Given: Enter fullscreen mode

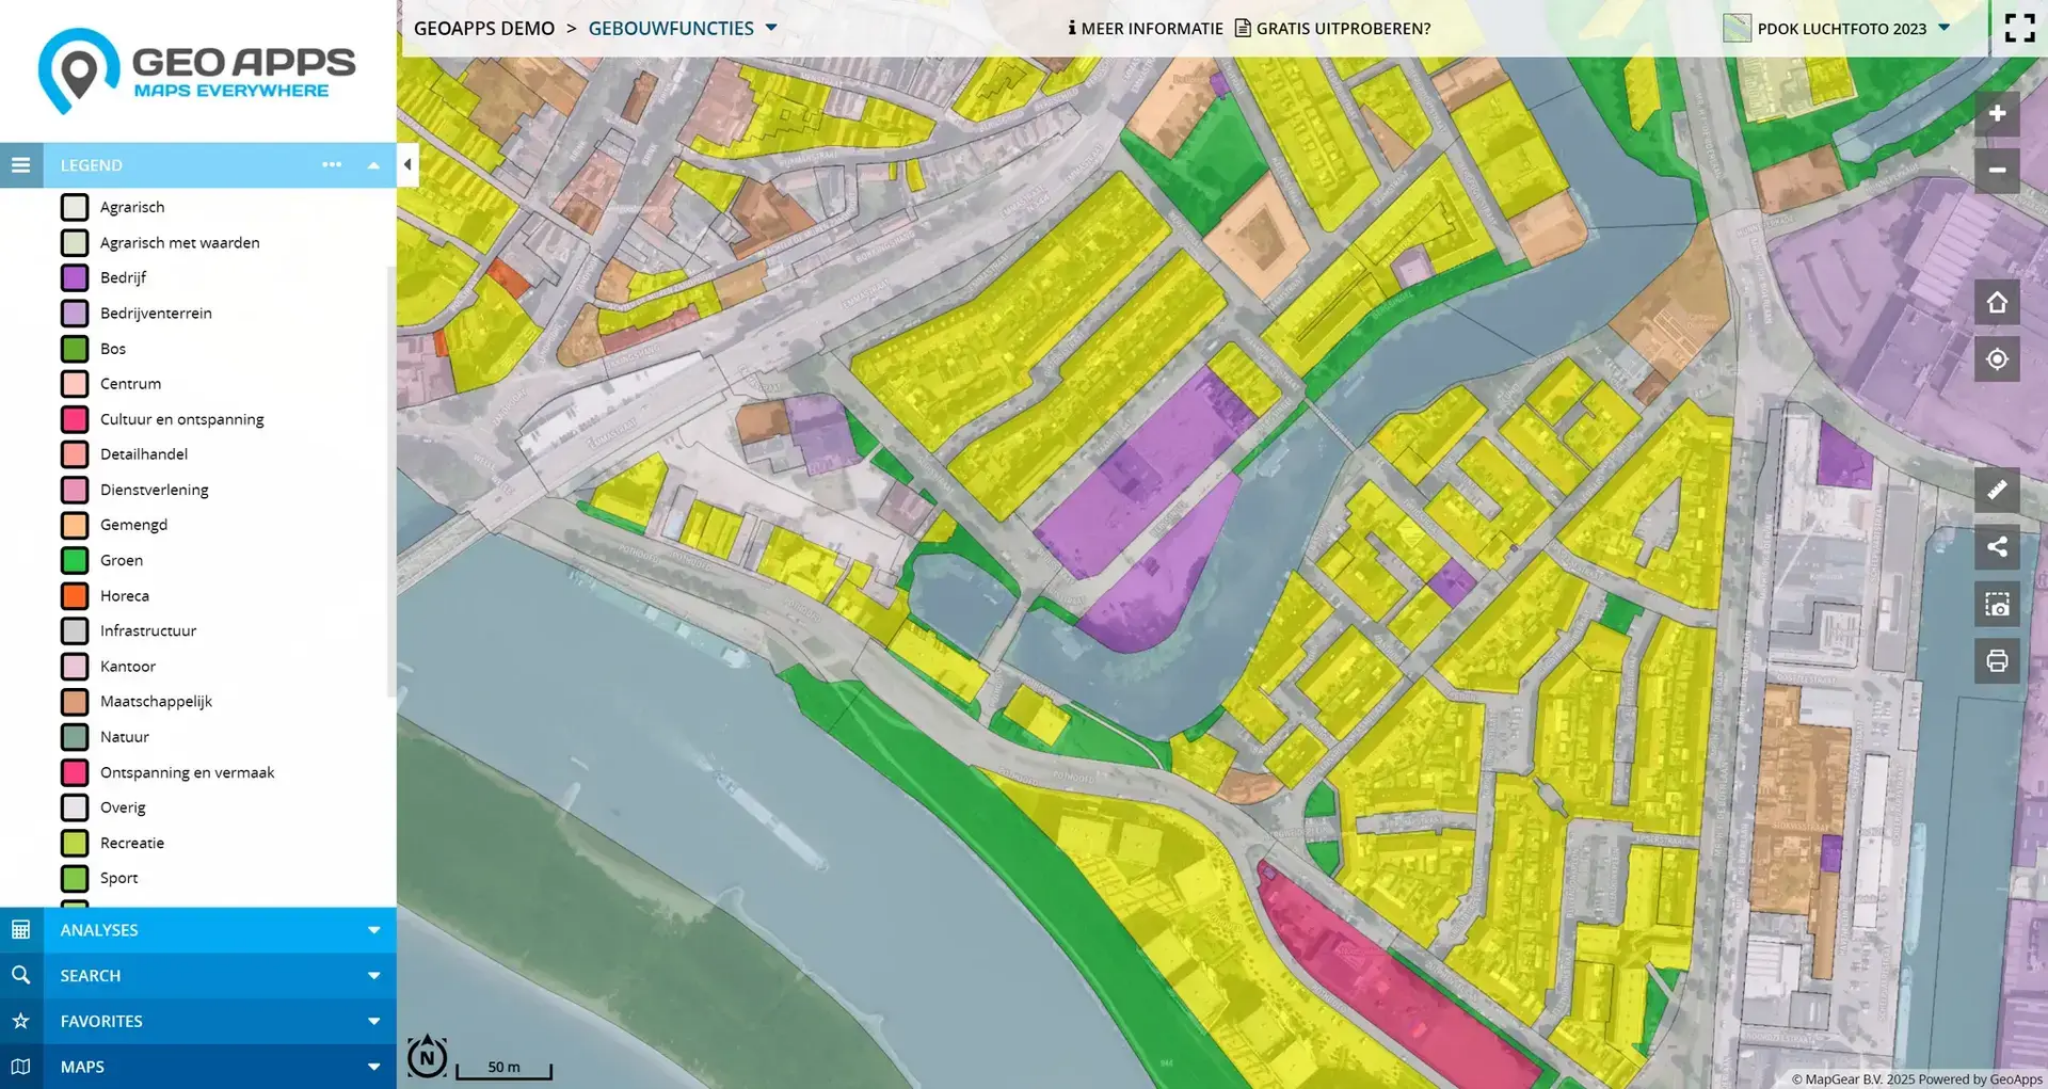Looking at the screenshot, I should point(2019,28).
